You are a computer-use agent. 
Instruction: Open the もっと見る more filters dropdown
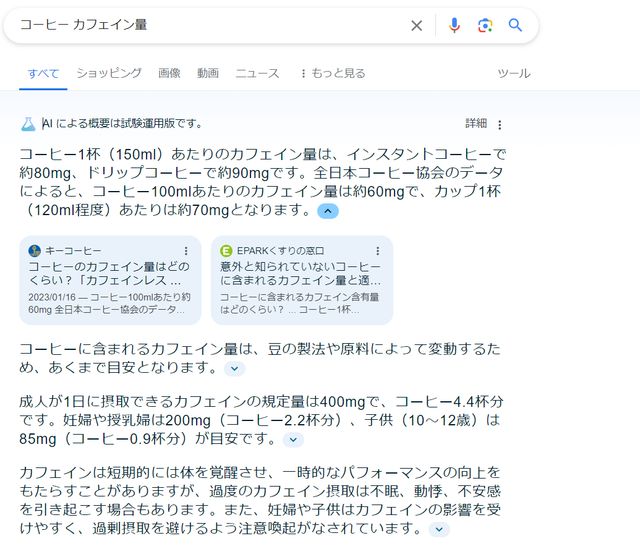pyautogui.click(x=332, y=73)
